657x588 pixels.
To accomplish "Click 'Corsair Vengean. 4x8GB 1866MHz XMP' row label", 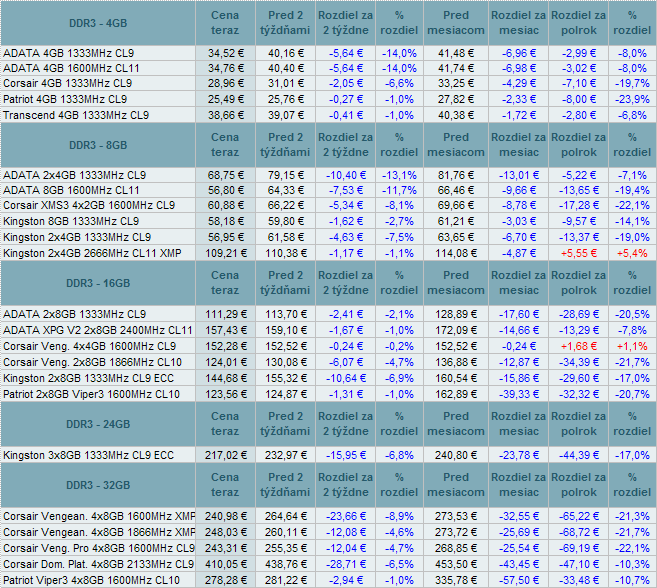I will [x=99, y=532].
